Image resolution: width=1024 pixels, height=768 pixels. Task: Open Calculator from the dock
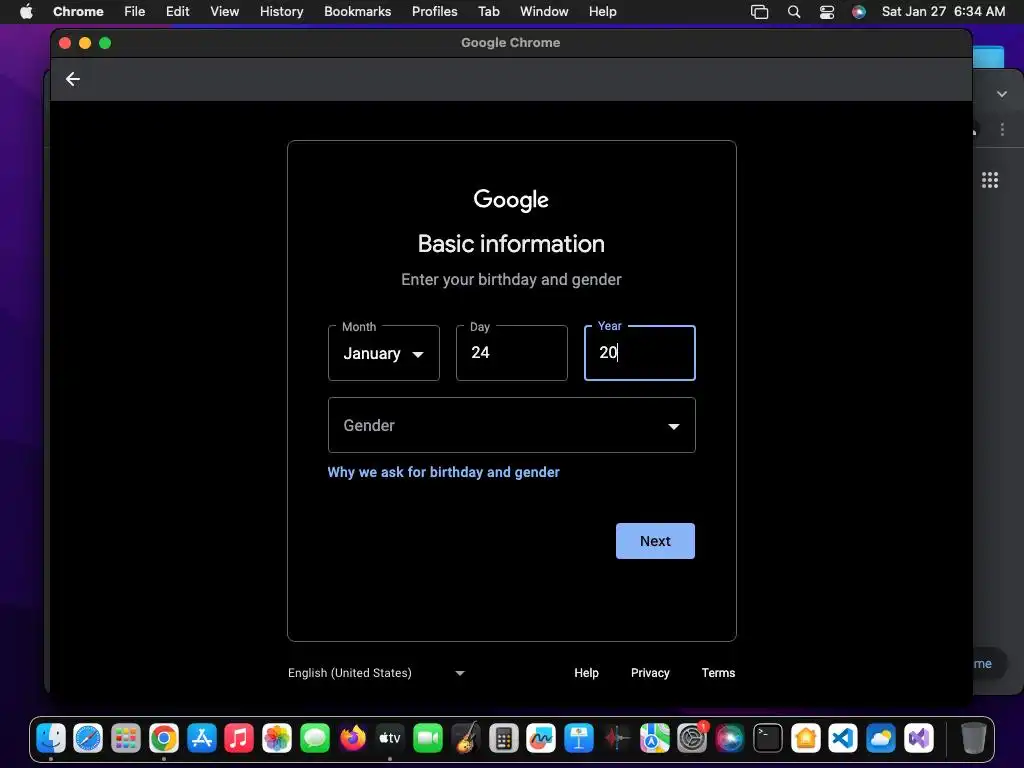504,739
